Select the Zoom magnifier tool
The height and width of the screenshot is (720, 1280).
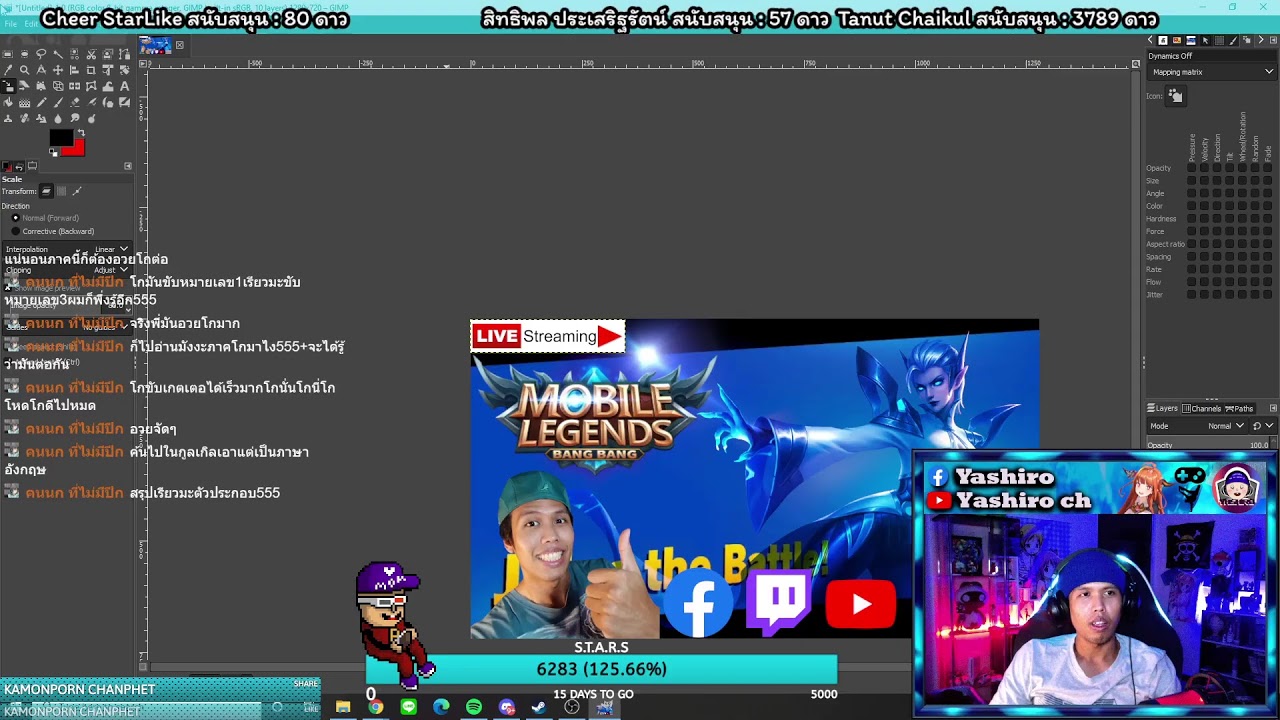tap(24, 70)
